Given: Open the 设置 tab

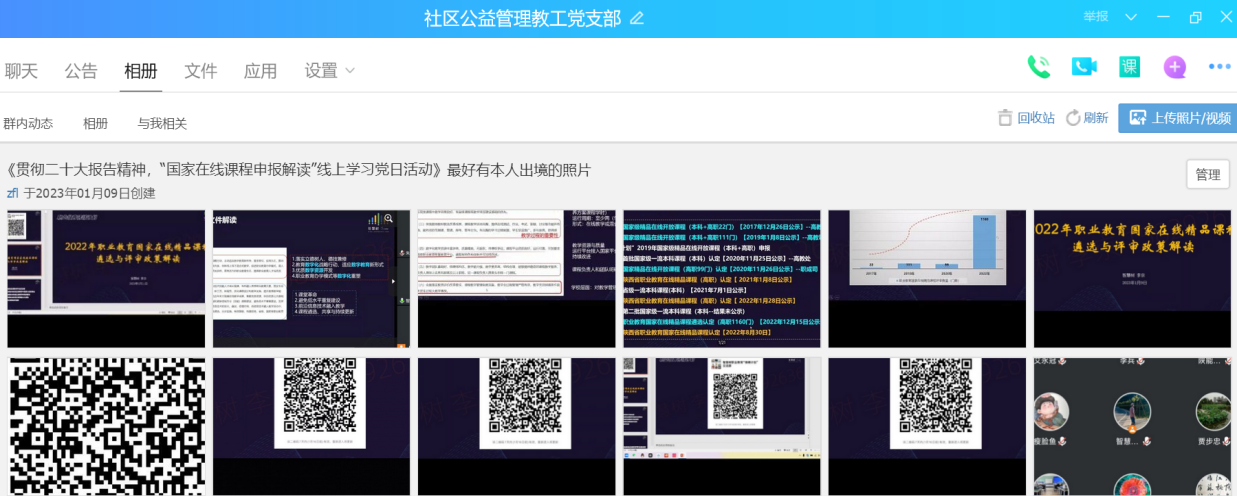Looking at the screenshot, I should 321,70.
